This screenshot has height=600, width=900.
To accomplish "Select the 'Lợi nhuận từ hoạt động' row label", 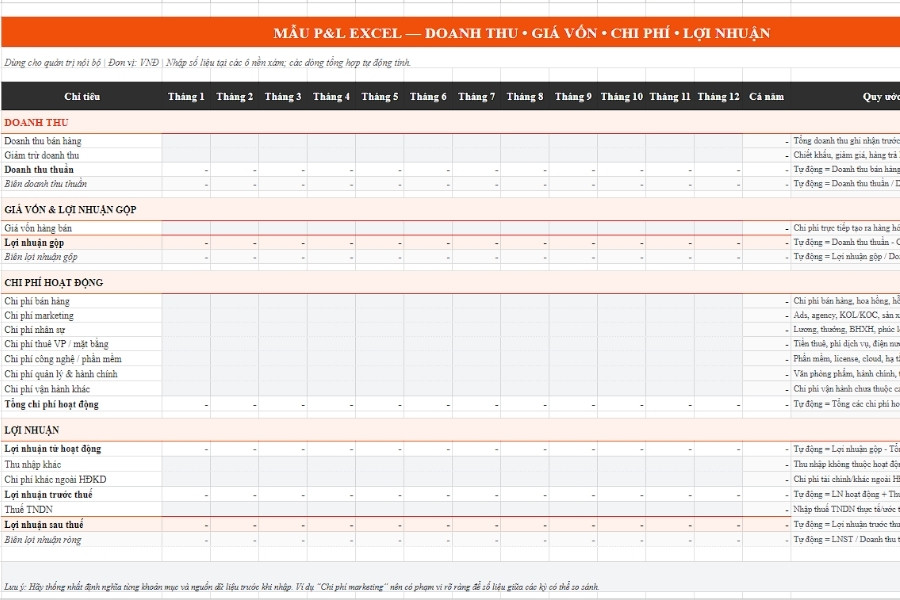I will coord(52,449).
